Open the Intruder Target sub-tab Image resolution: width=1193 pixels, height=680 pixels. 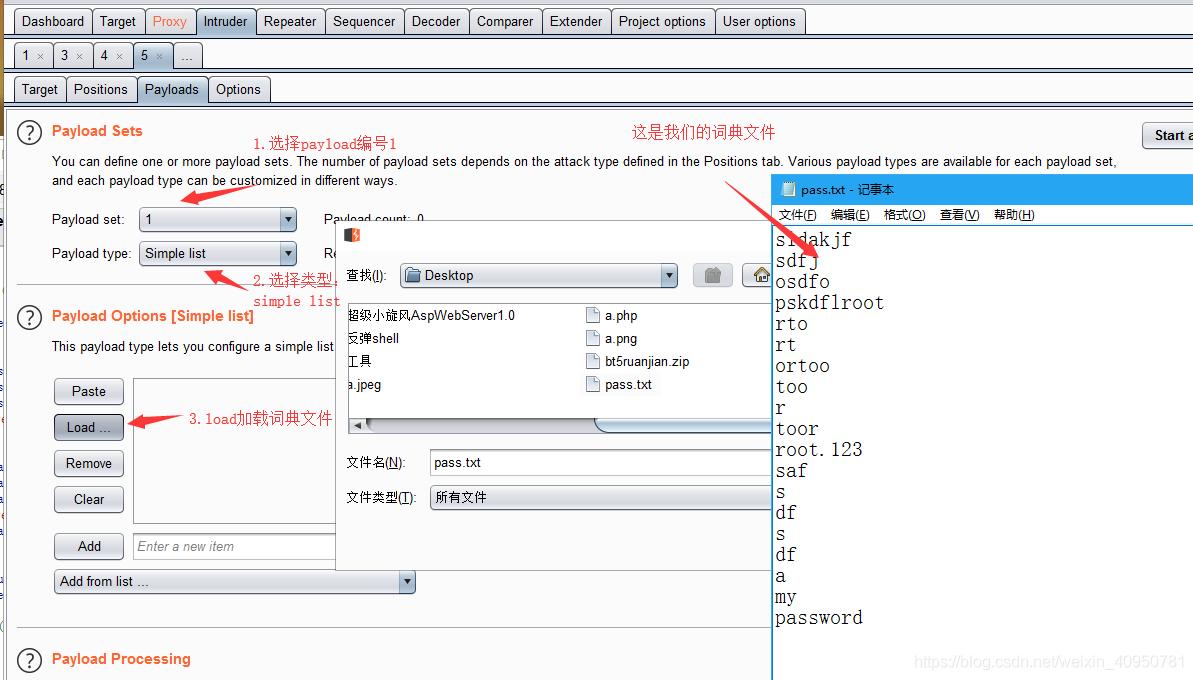pos(40,89)
